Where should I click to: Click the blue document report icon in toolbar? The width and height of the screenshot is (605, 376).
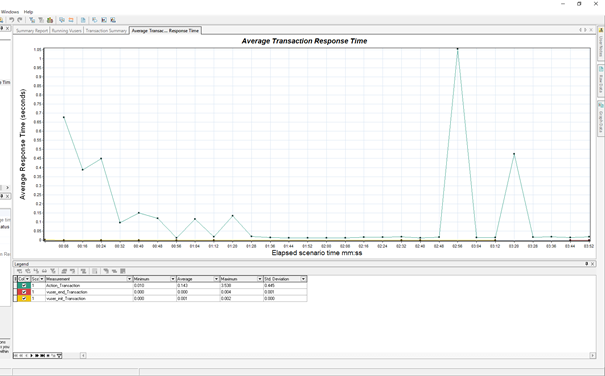pyautogui.click(x=83, y=20)
